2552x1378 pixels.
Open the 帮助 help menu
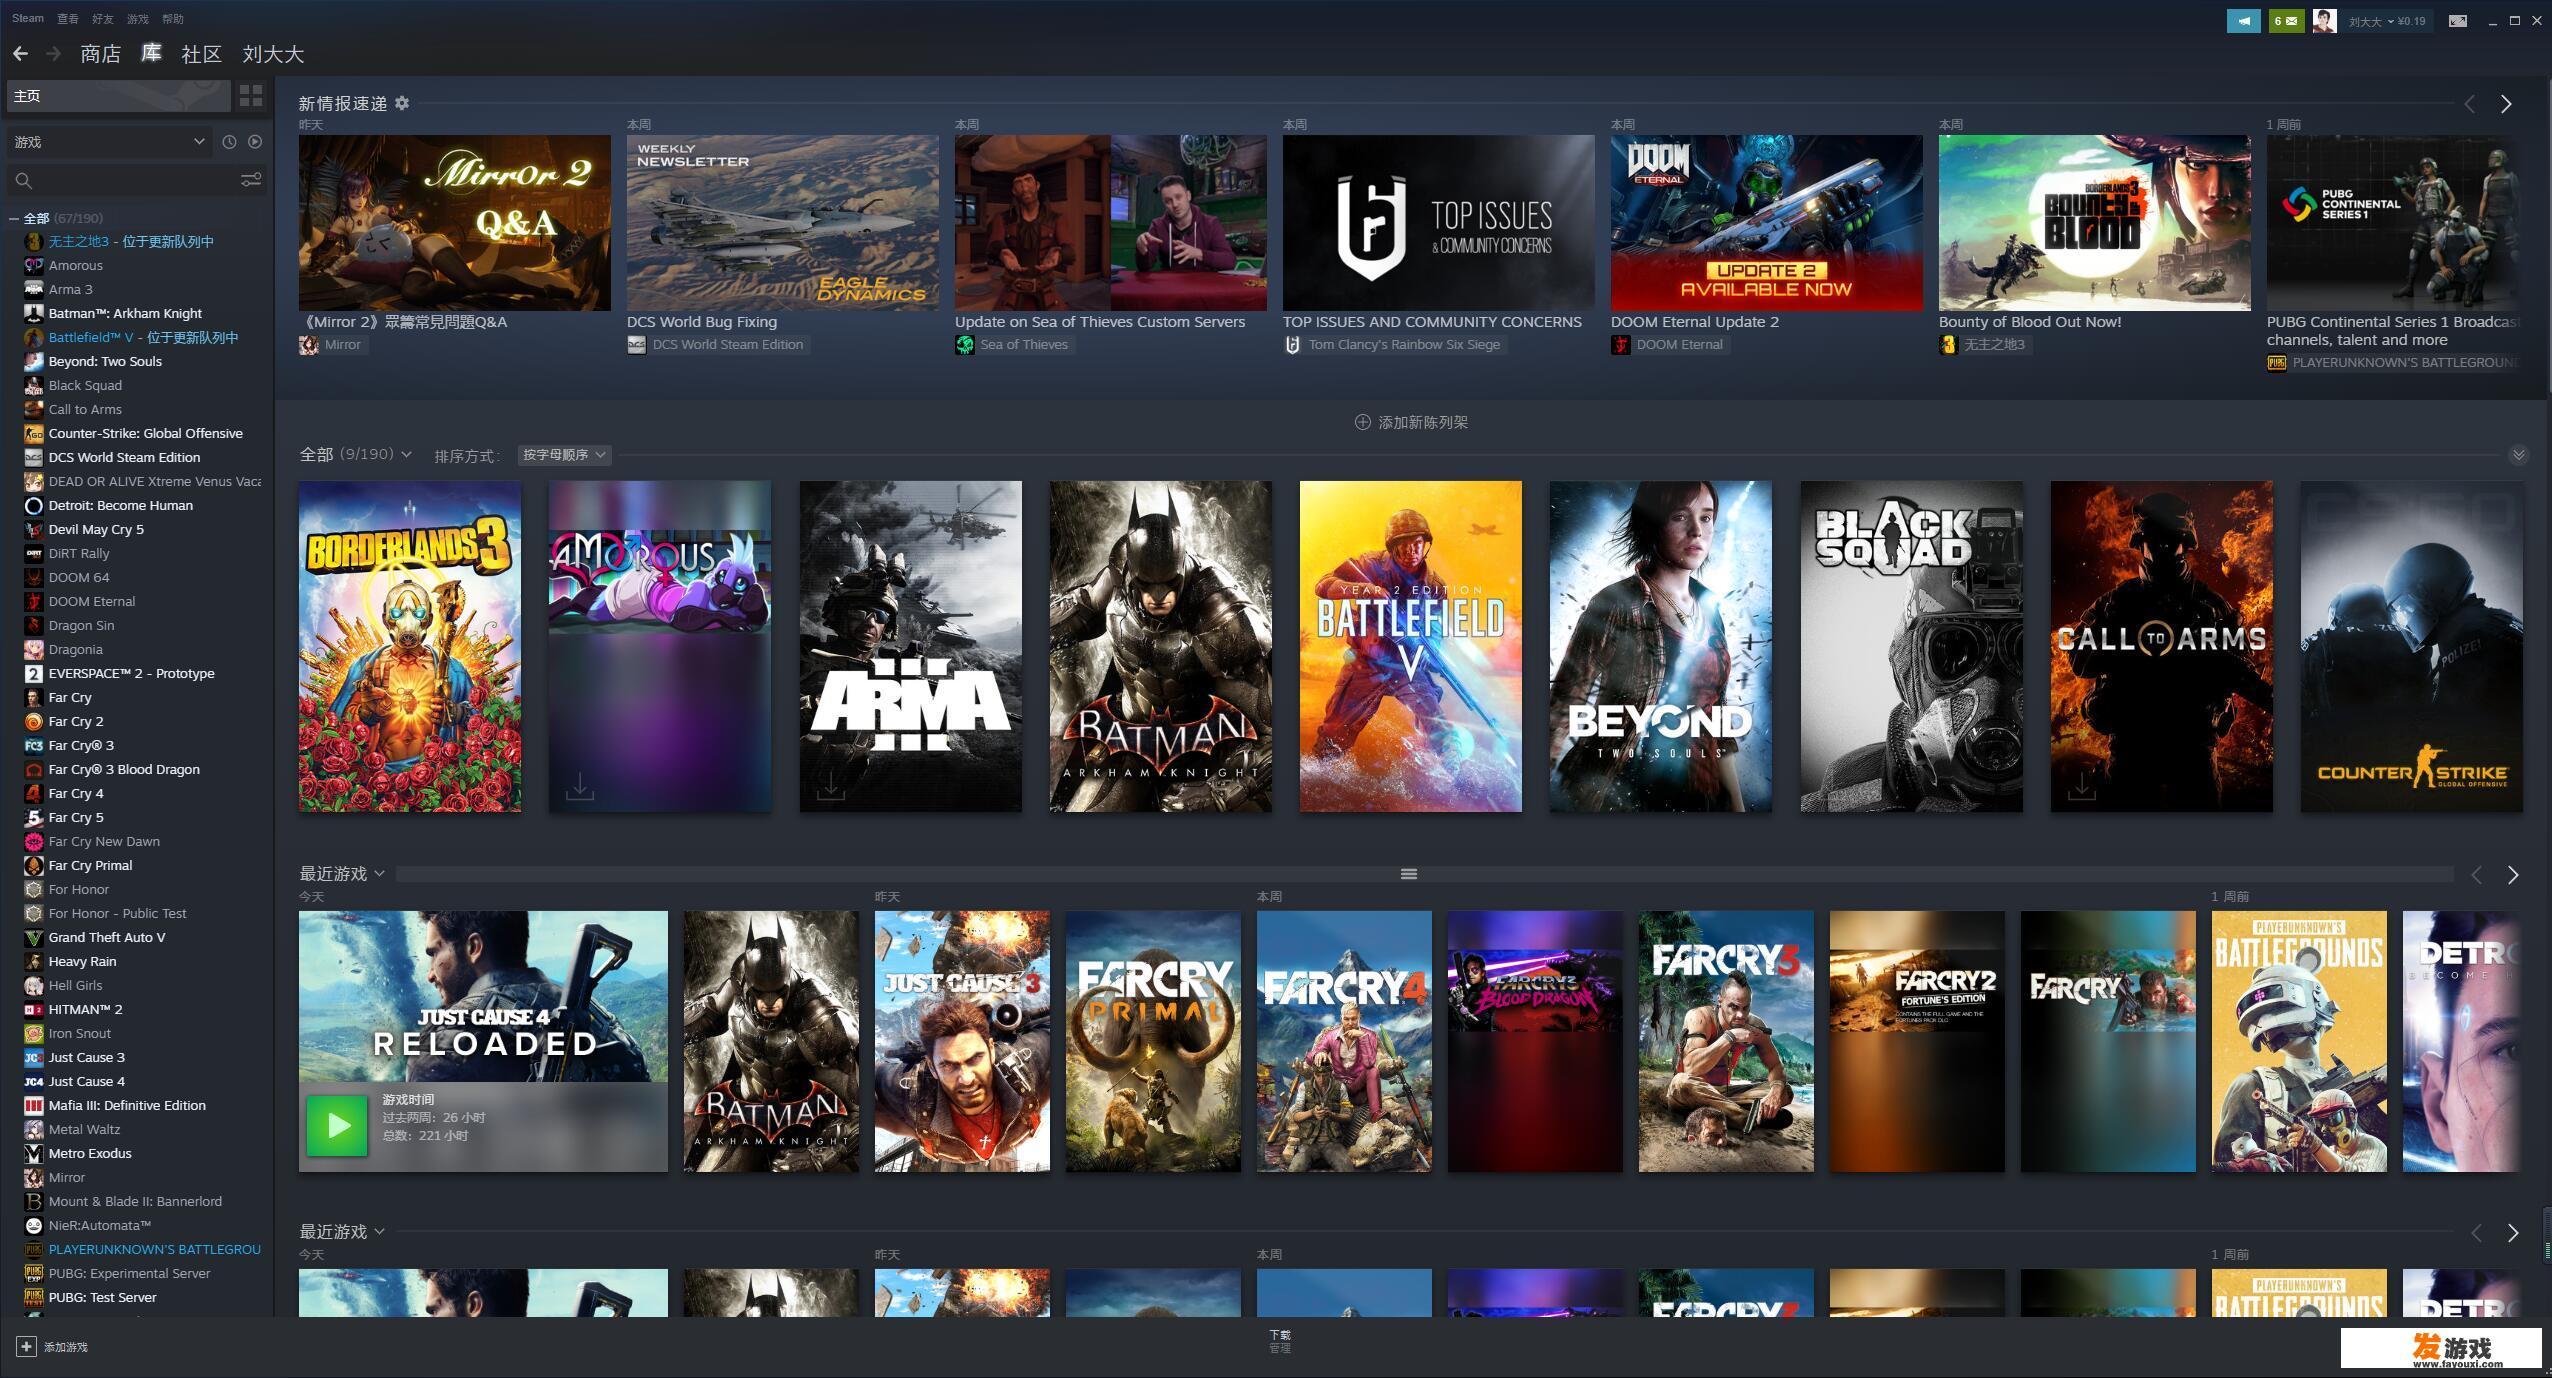(x=173, y=18)
